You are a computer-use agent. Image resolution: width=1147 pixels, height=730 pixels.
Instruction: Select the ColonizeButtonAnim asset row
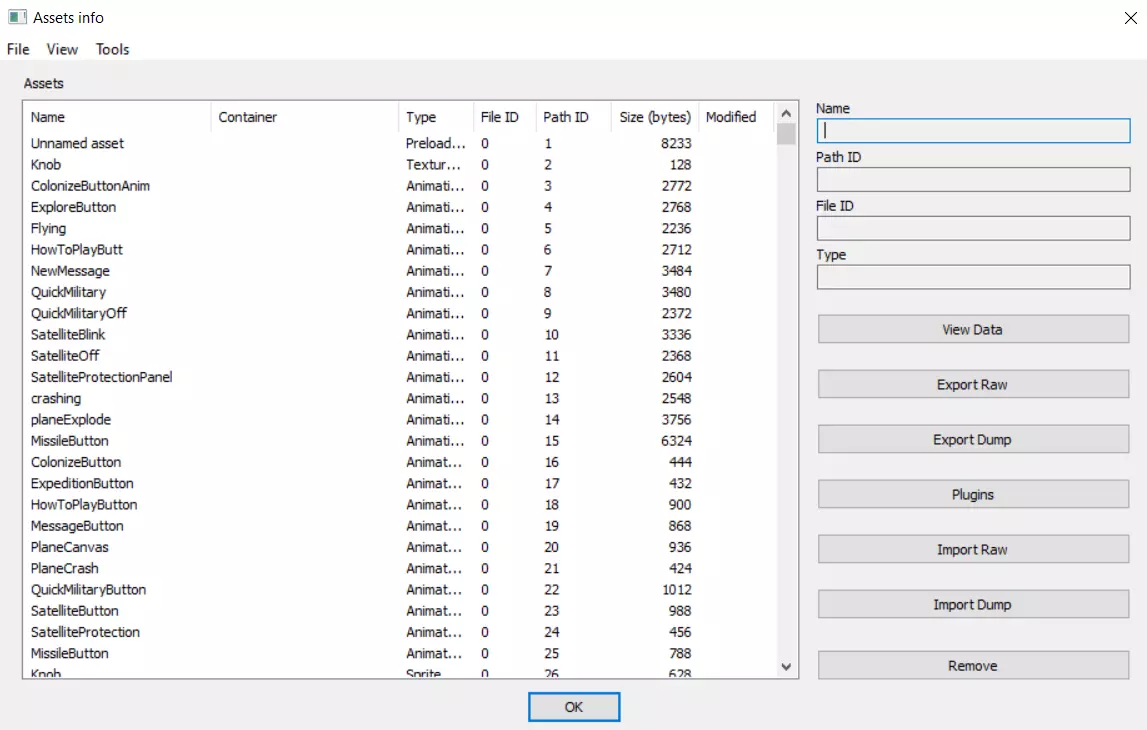click(90, 186)
